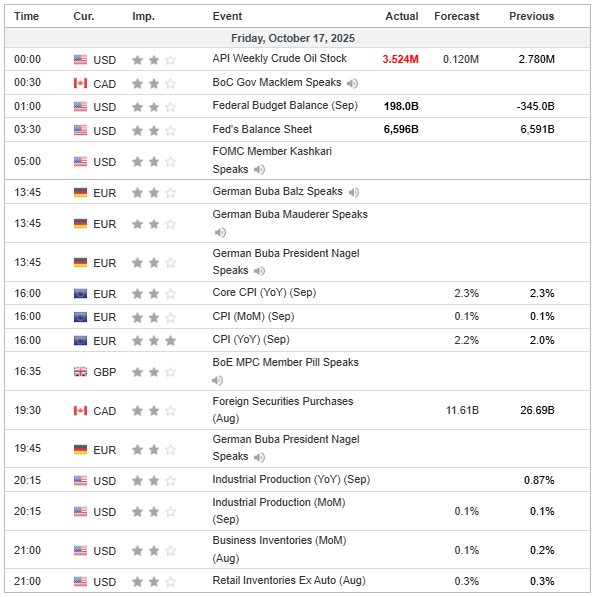Open FOMC Member Kashkari Speaks event
This screenshot has width=595, height=597.
(272, 160)
